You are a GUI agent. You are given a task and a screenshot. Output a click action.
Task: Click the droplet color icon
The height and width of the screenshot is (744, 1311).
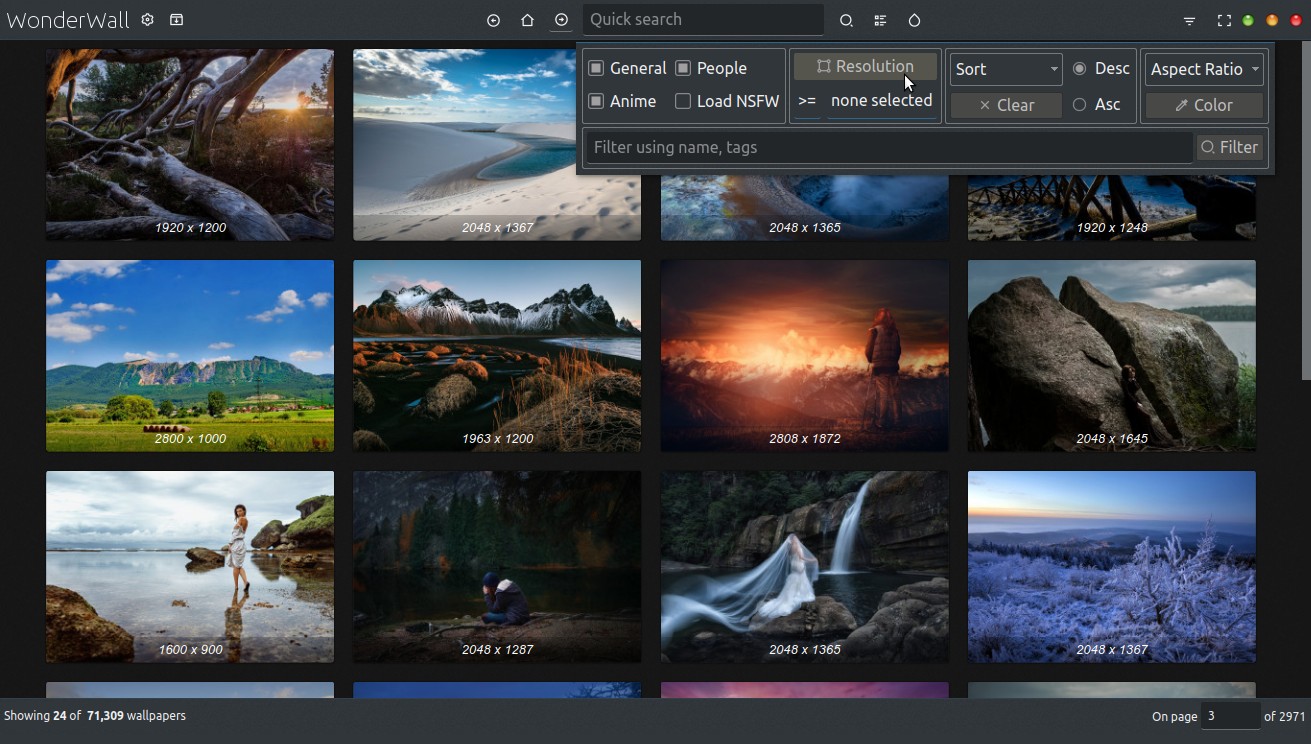[x=914, y=20]
